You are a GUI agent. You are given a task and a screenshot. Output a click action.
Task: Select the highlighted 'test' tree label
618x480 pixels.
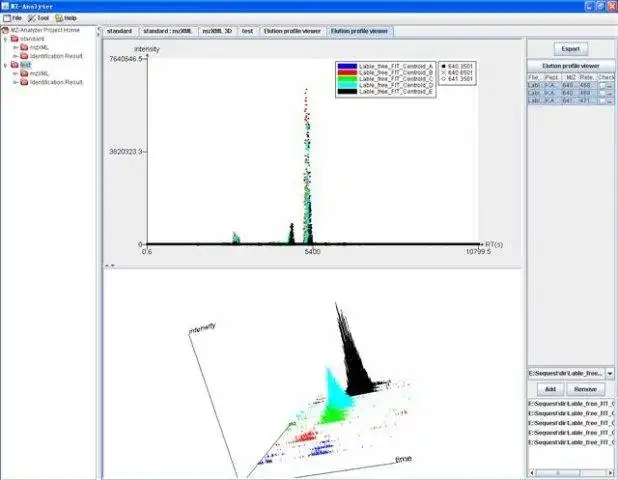click(x=26, y=65)
